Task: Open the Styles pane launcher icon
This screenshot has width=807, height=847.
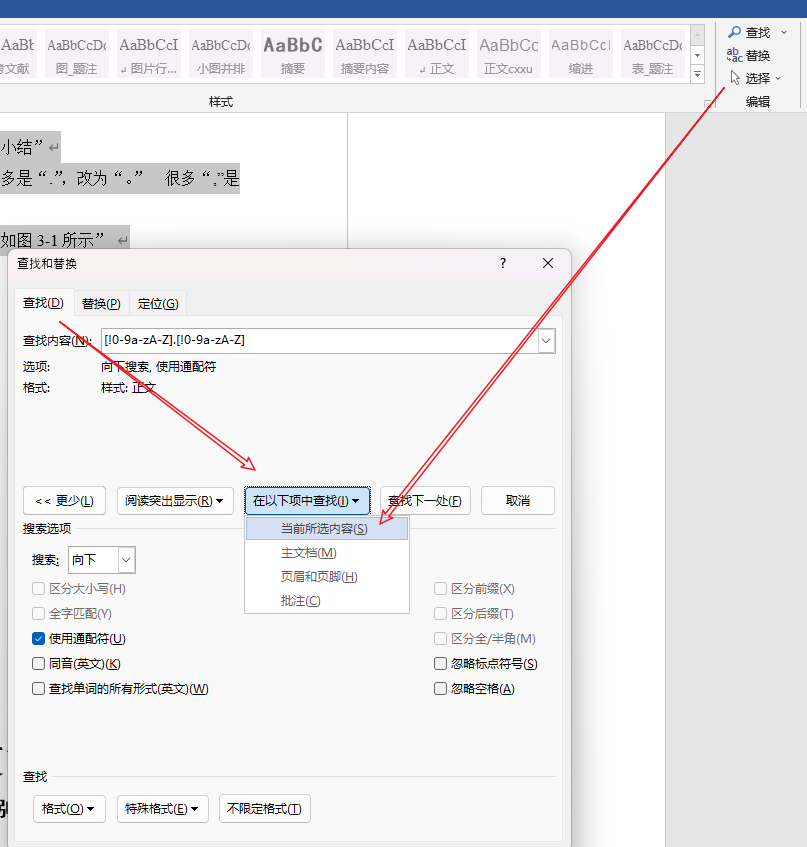Action: coord(708,103)
